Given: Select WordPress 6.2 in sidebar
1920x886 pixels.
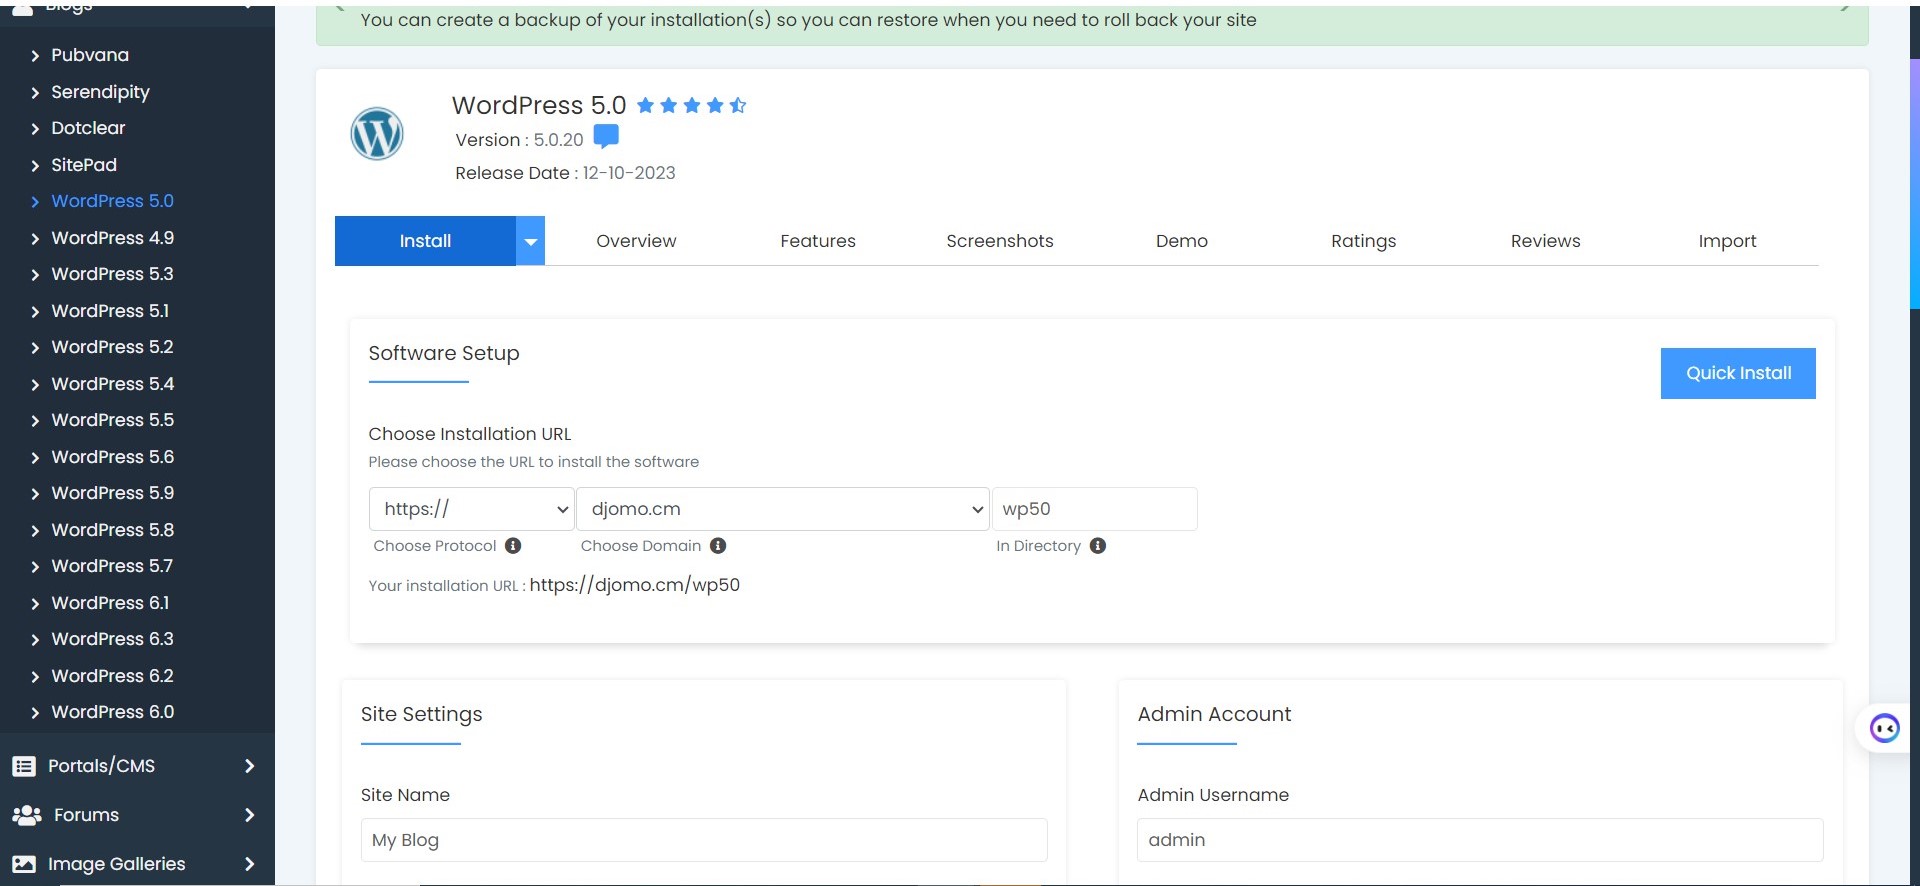Looking at the screenshot, I should 112,676.
